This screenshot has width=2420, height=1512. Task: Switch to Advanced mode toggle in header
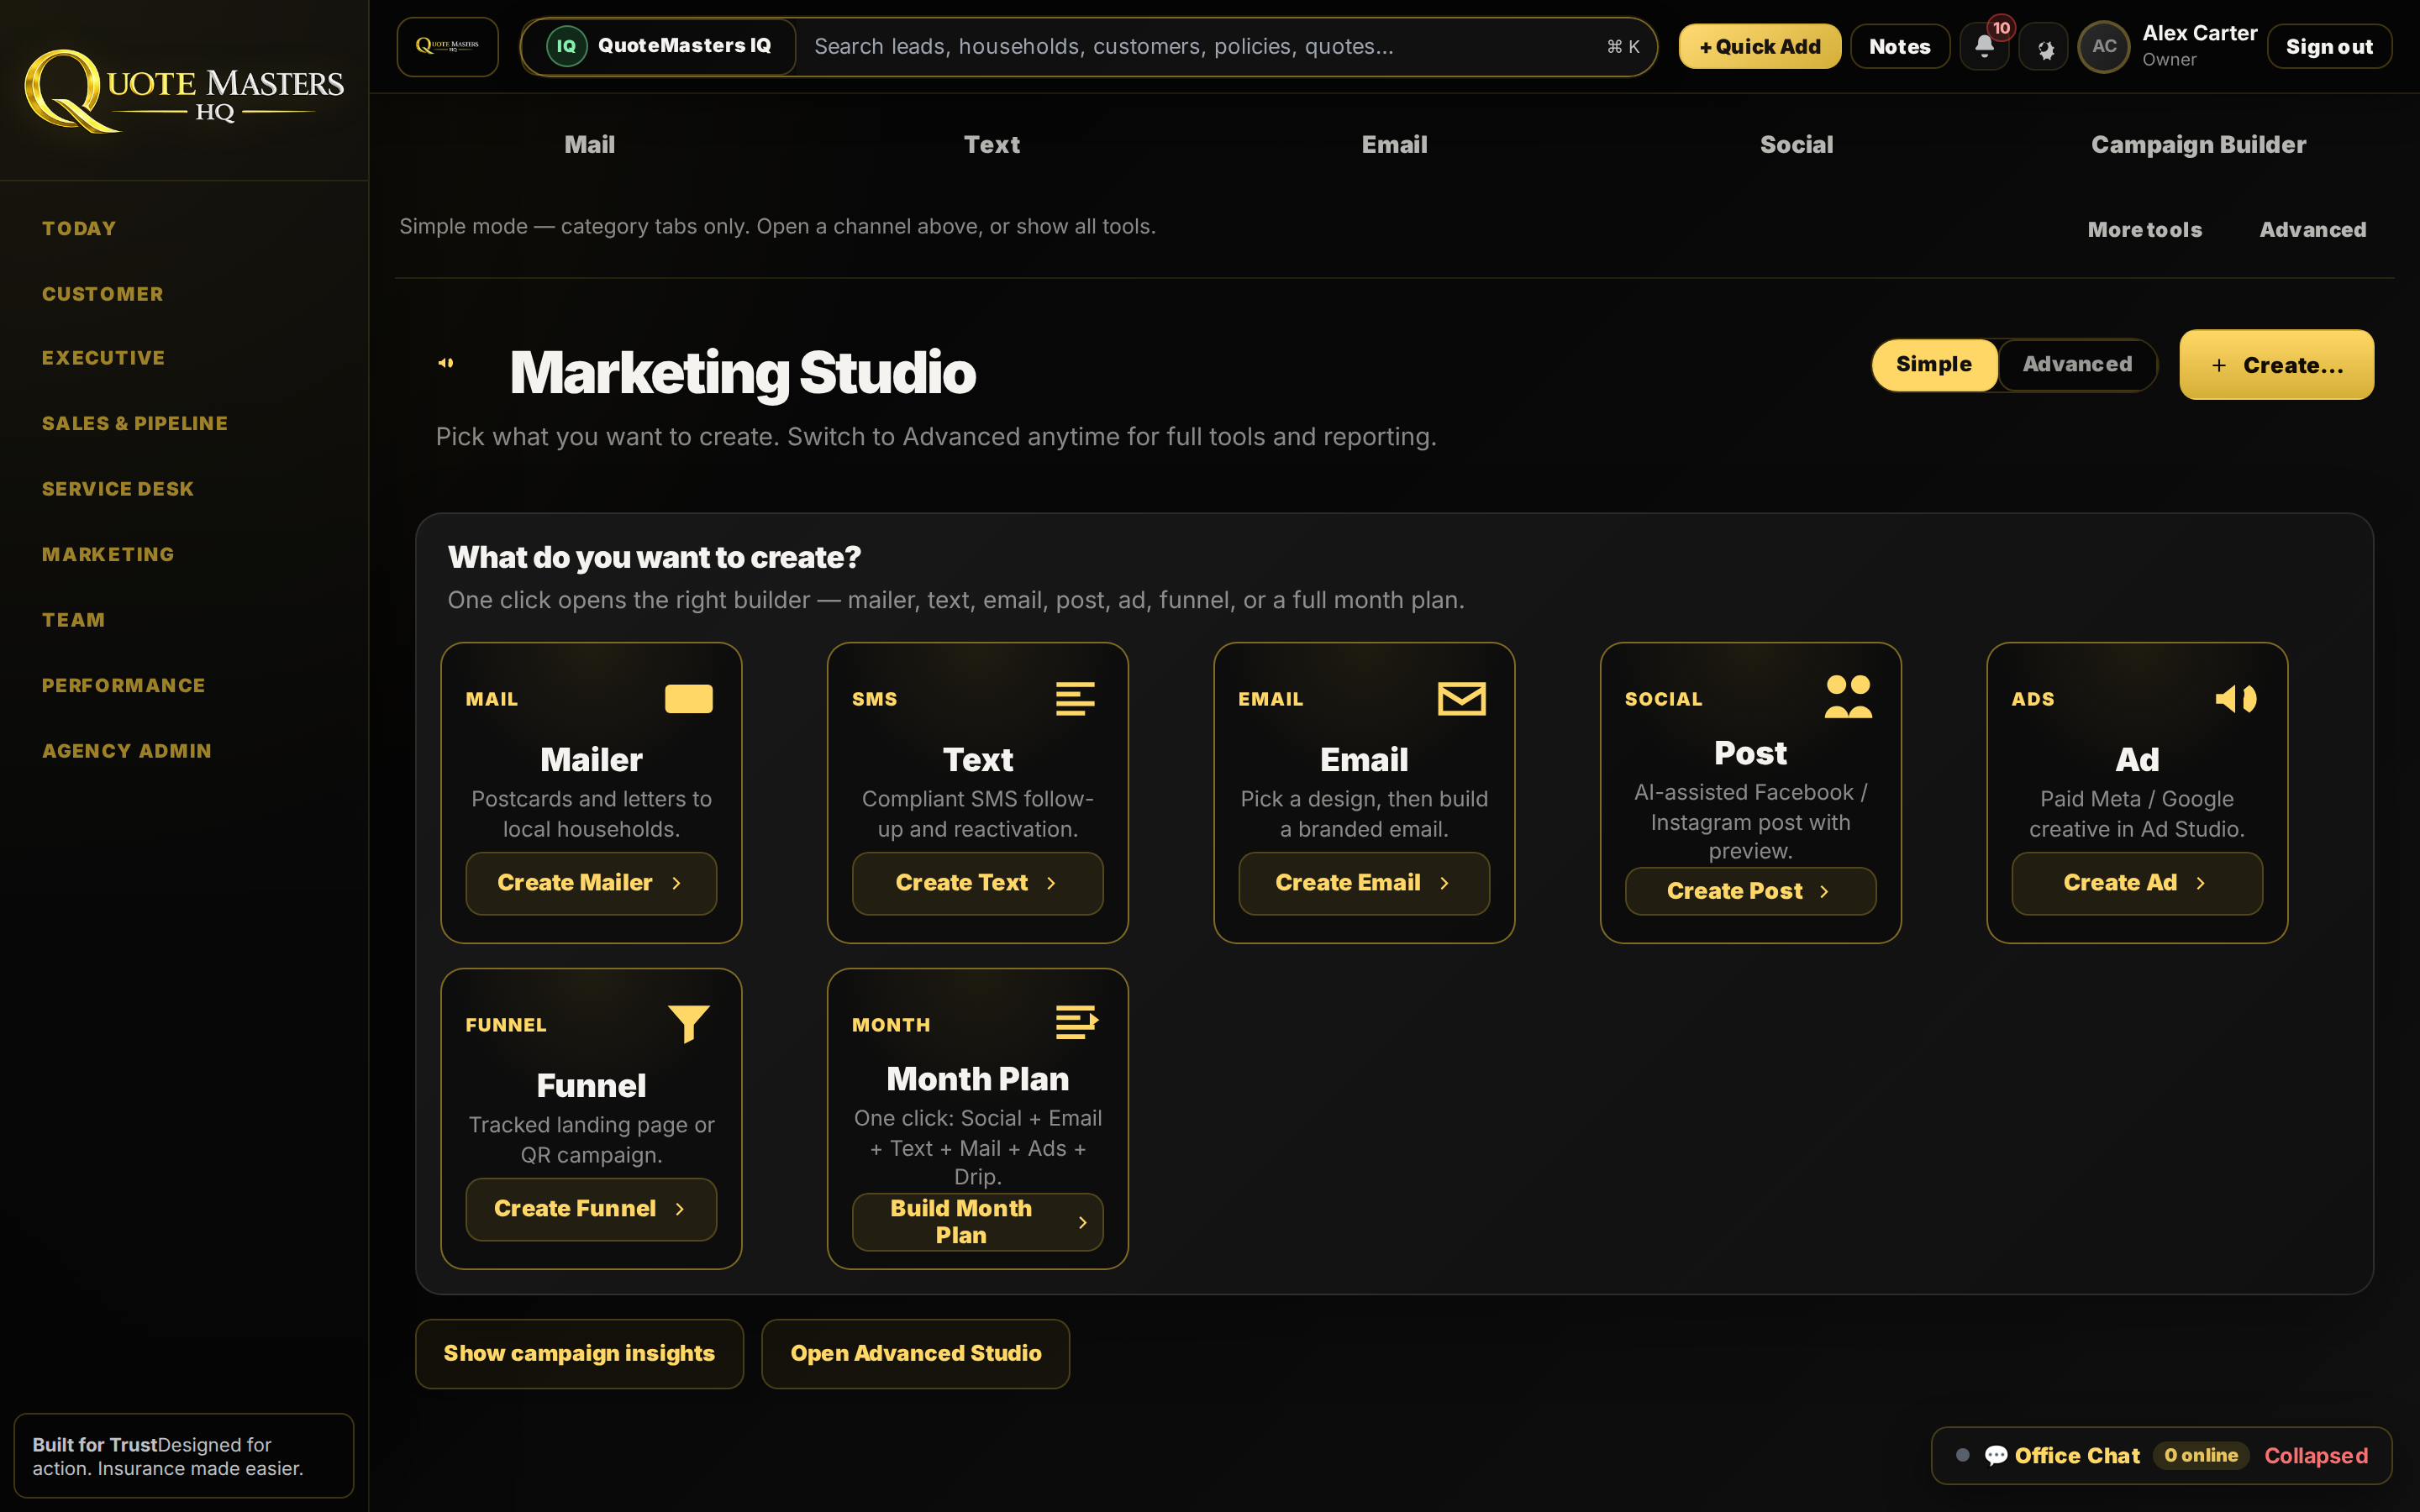tap(2077, 364)
